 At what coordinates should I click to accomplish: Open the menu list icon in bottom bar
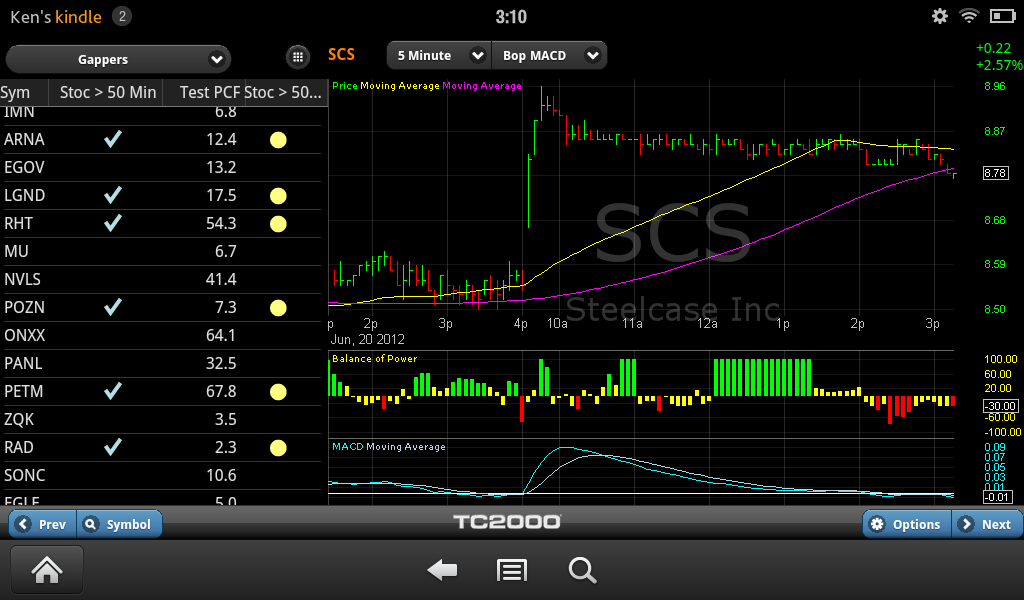(512, 570)
